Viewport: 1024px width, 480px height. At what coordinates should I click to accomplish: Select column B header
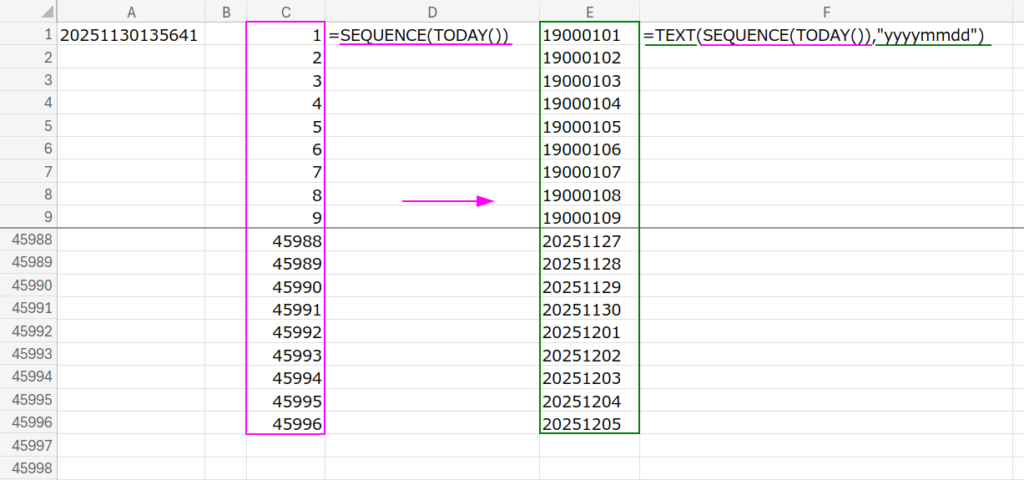tap(226, 11)
